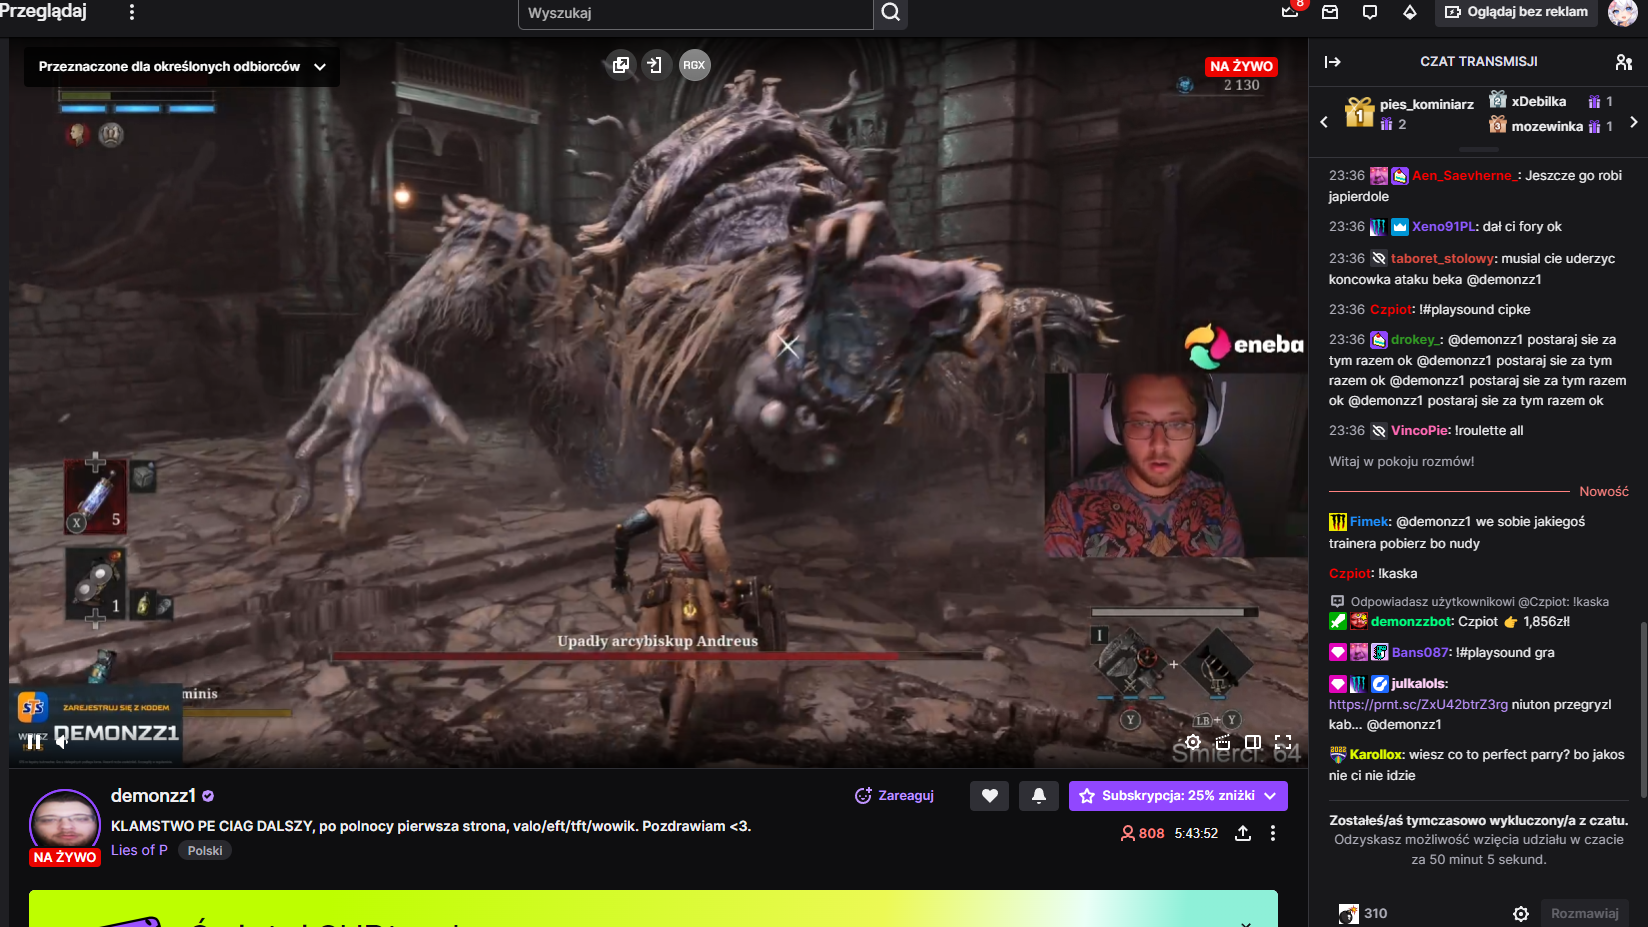Screen dimensions: 1648x927
Task: Open channel points balance 310
Action: tap(1363, 914)
